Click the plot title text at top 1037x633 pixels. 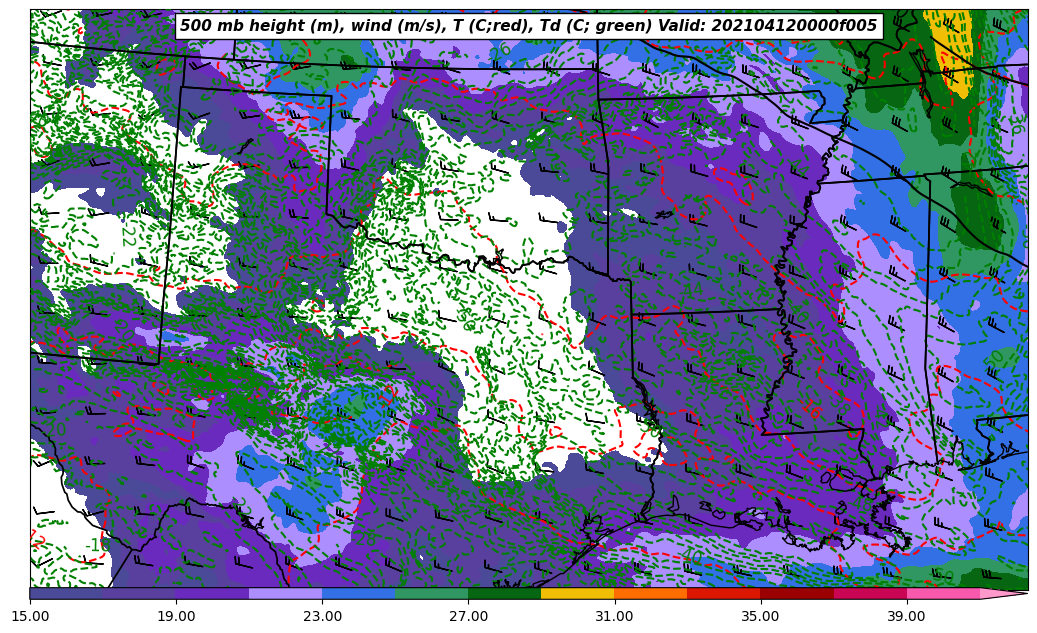pyautogui.click(x=528, y=26)
